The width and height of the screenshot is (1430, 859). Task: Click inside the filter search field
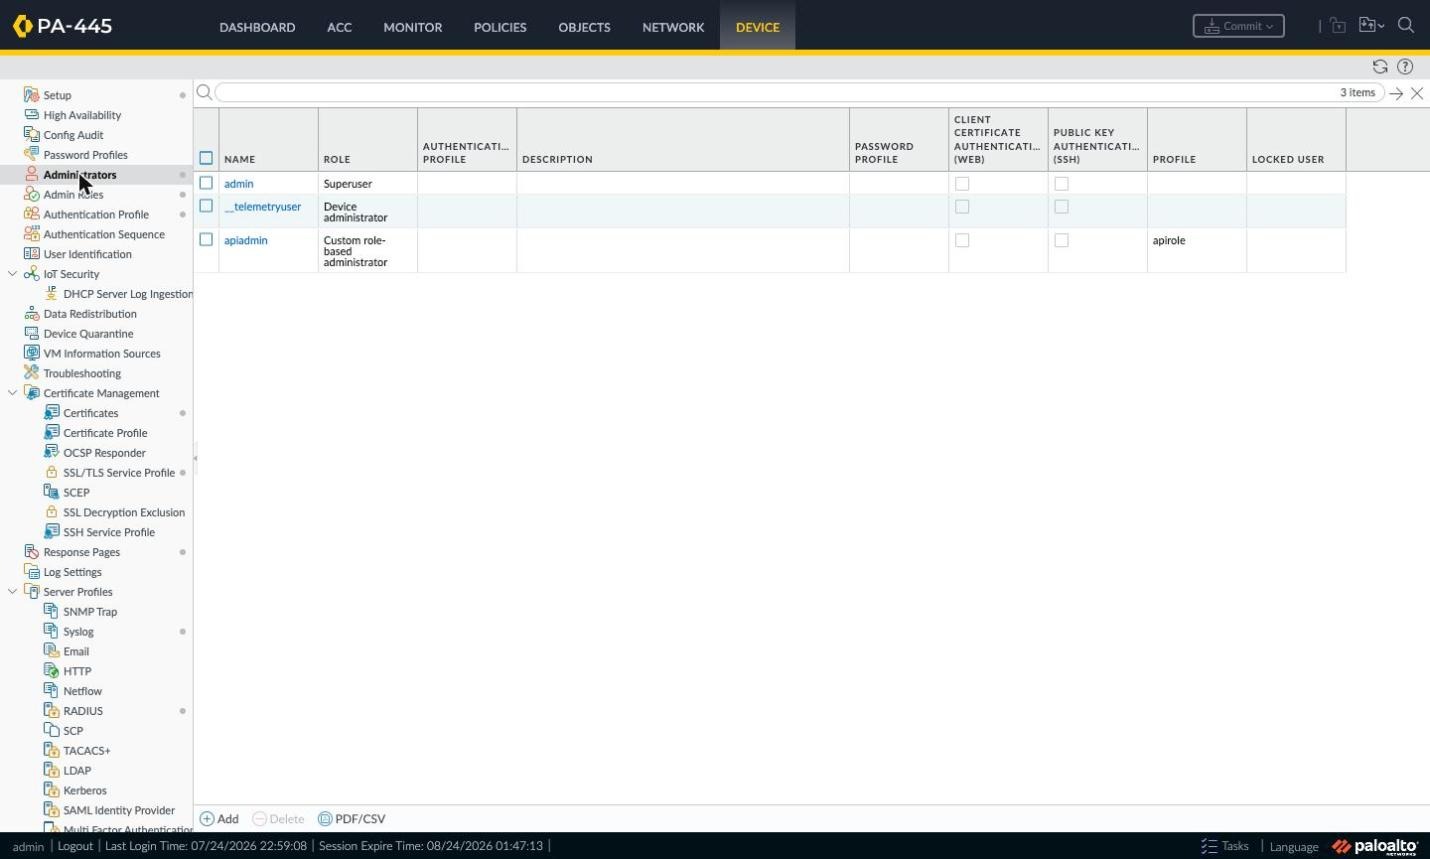point(798,92)
